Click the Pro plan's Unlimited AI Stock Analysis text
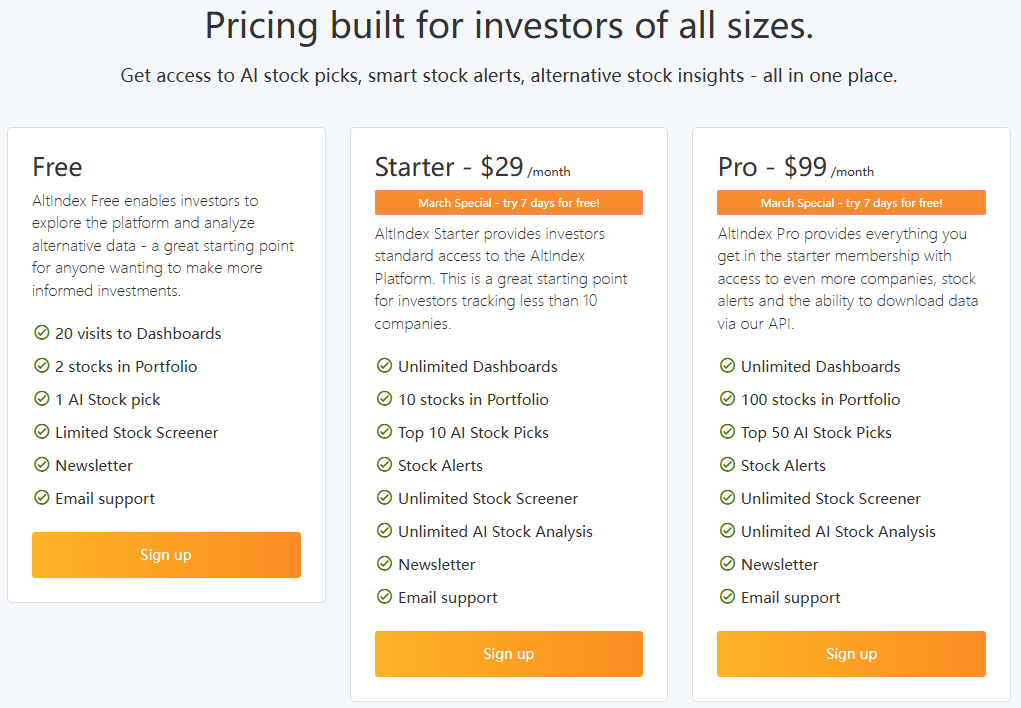This screenshot has height=708, width=1021. tap(838, 531)
